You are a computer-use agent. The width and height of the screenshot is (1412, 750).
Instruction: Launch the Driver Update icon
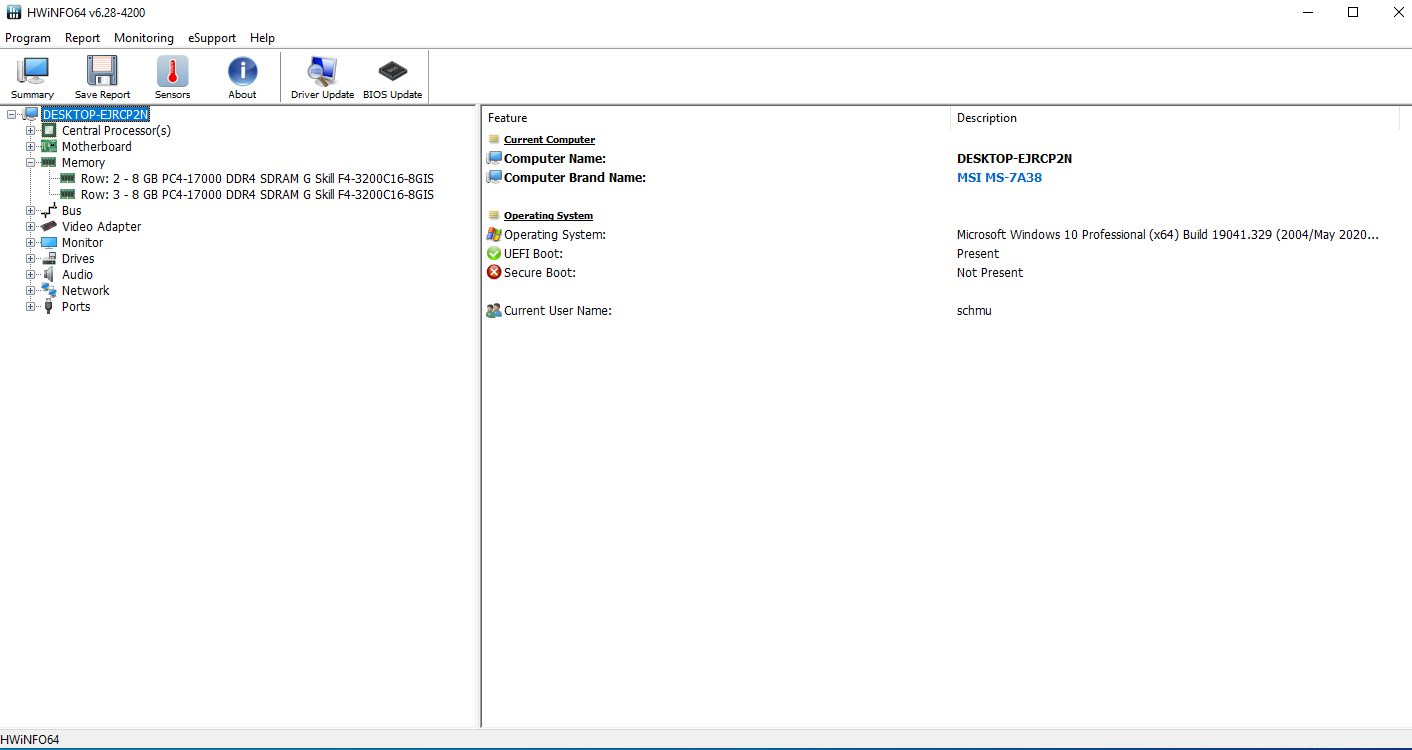(x=322, y=71)
